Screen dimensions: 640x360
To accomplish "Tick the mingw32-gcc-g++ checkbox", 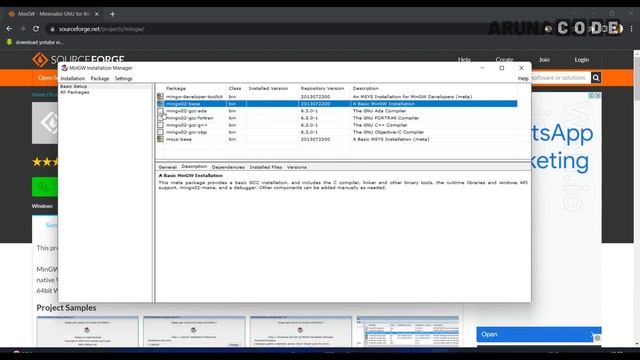I will pyautogui.click(x=160, y=125).
